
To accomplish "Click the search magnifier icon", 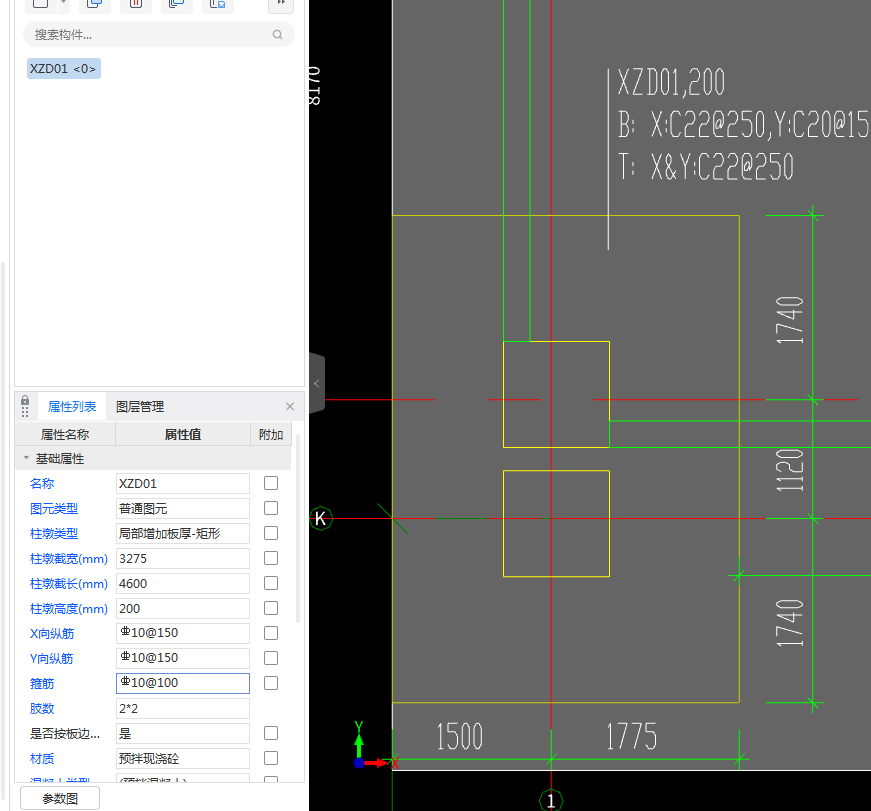I will pos(278,35).
